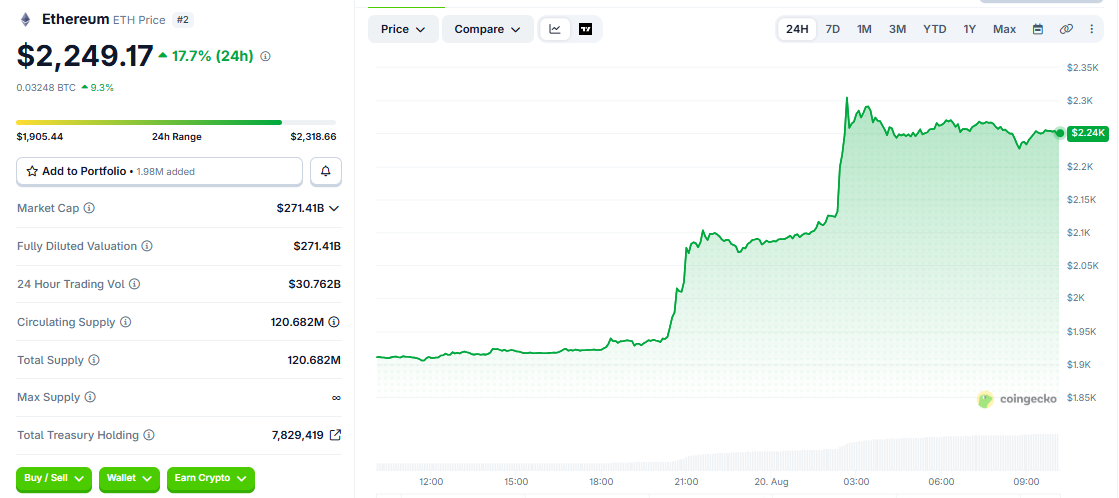Open the calendar date range picker
Screen dimensions: 1119x498
coord(1038,29)
